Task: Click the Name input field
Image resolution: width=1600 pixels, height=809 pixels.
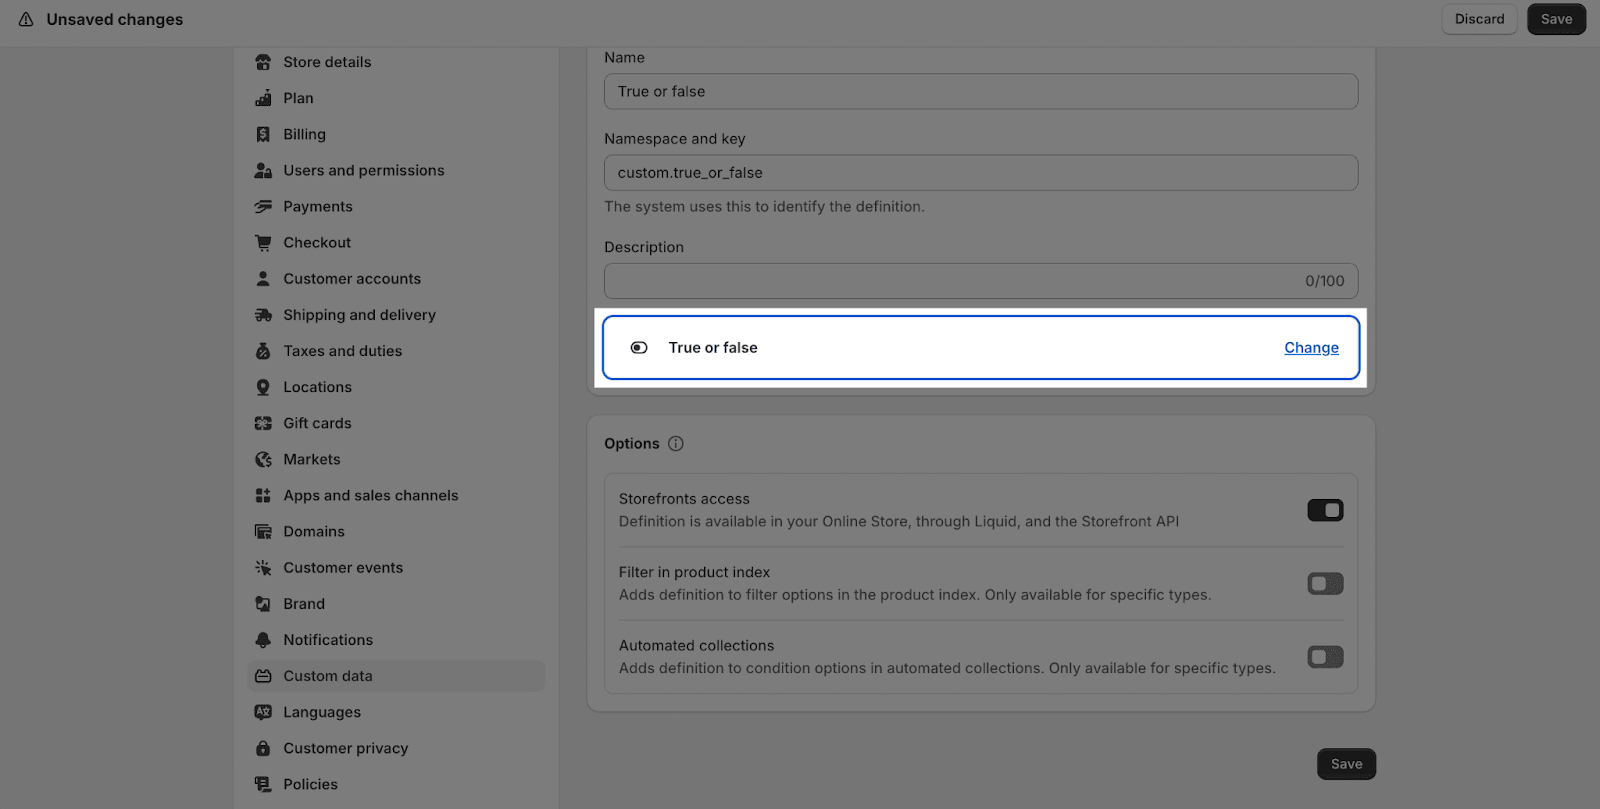Action: pos(981,91)
